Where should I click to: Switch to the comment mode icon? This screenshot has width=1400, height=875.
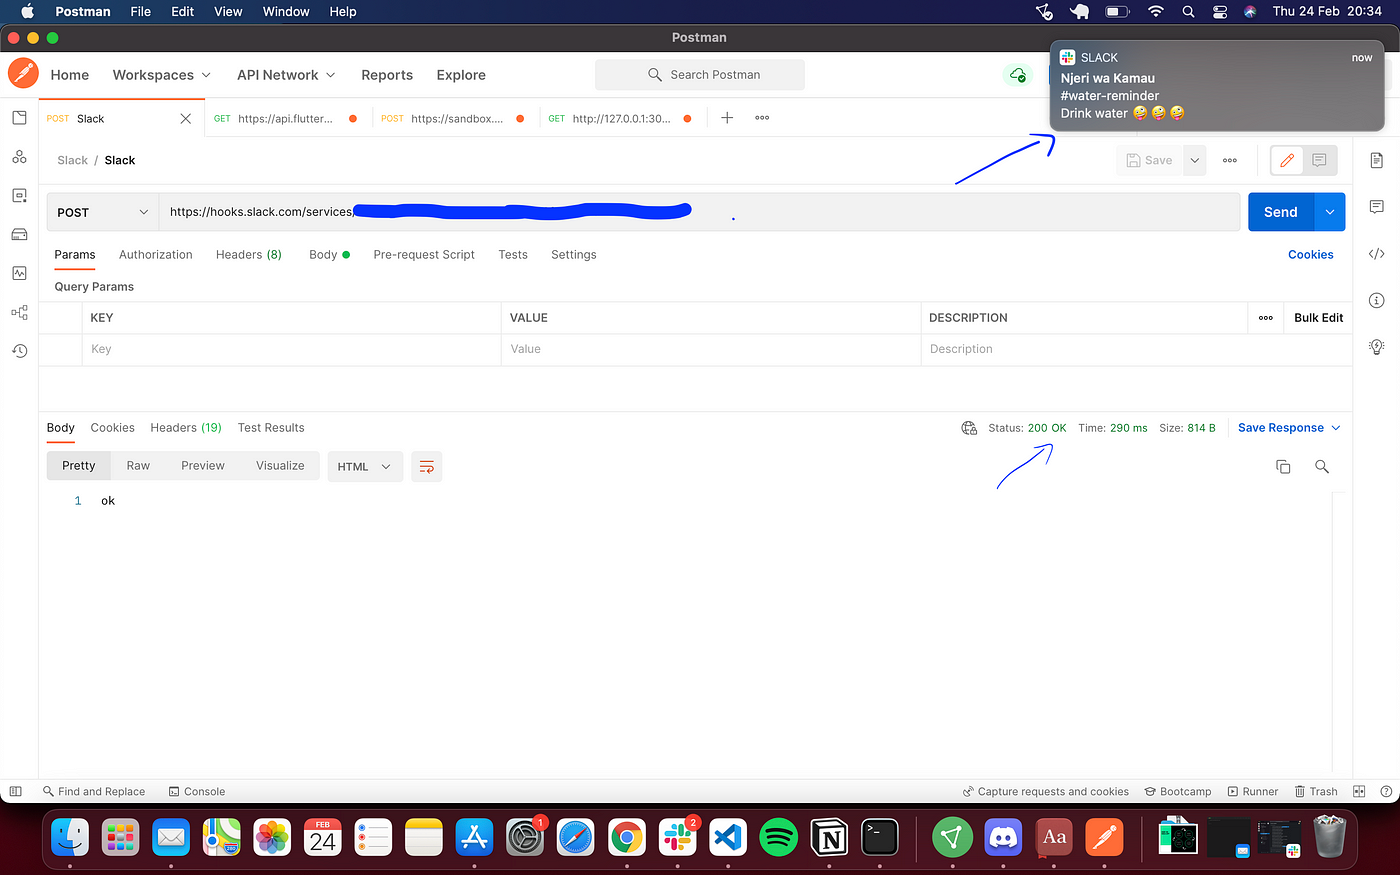coord(1319,160)
